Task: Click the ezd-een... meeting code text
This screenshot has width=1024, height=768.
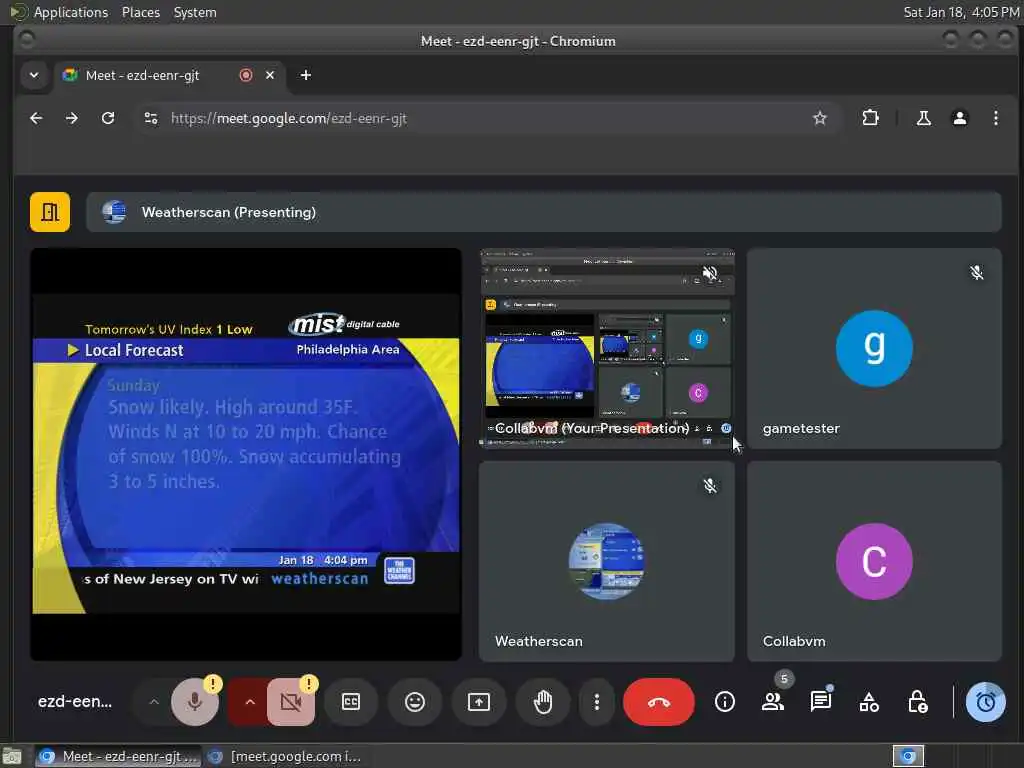Action: click(75, 701)
